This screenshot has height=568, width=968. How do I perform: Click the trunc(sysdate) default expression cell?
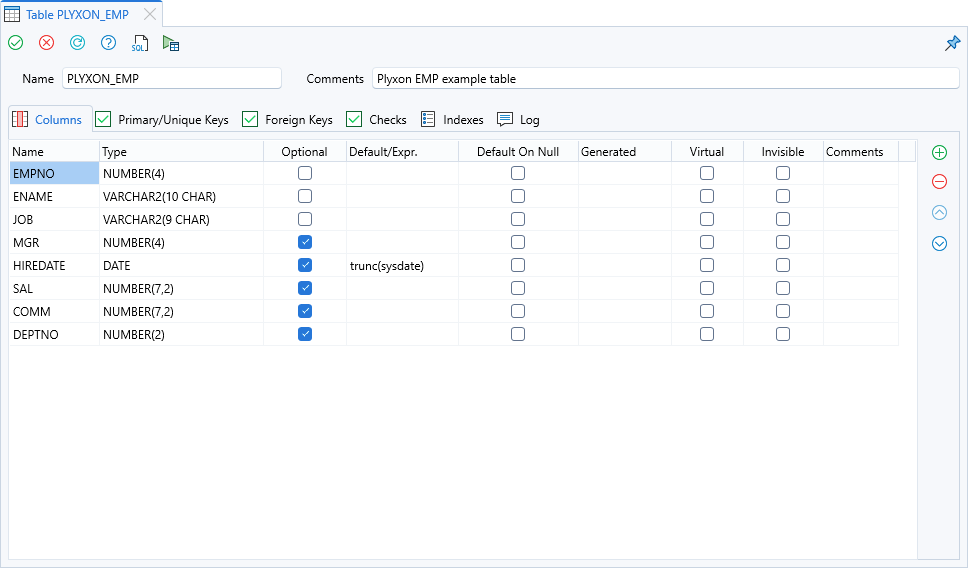403,265
